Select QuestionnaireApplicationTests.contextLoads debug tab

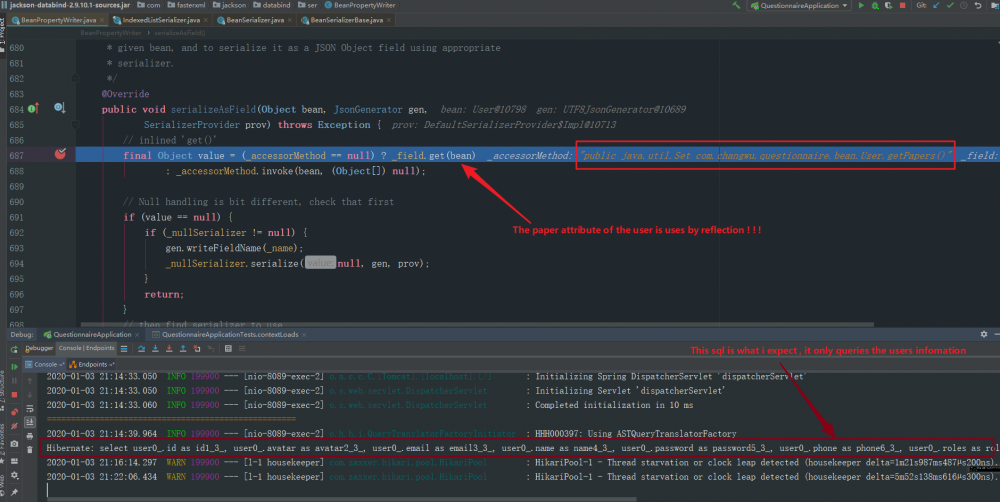click(230, 335)
